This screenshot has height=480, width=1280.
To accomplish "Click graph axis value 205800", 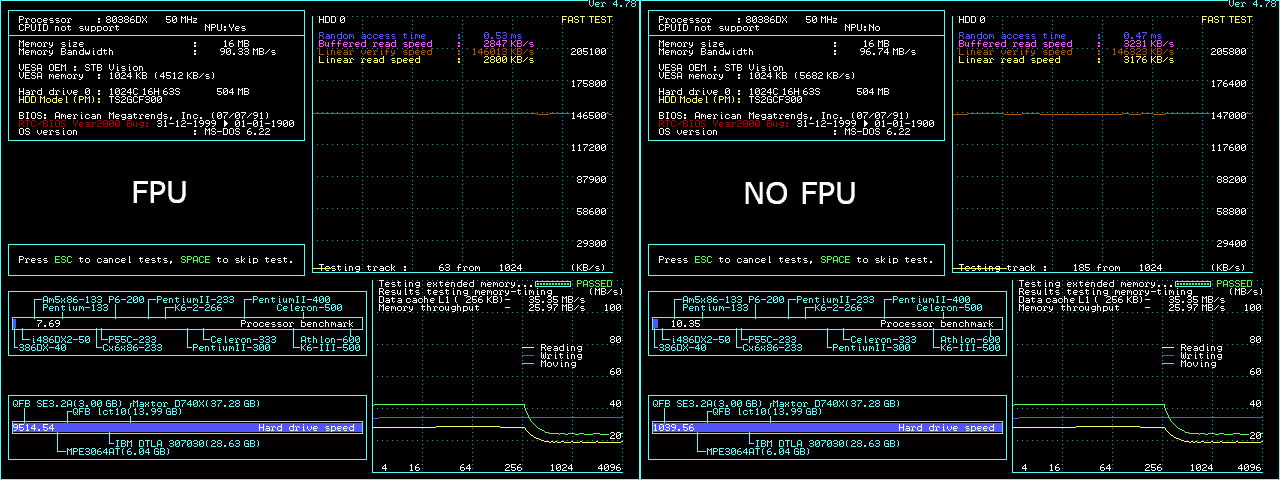I will [x=1226, y=52].
